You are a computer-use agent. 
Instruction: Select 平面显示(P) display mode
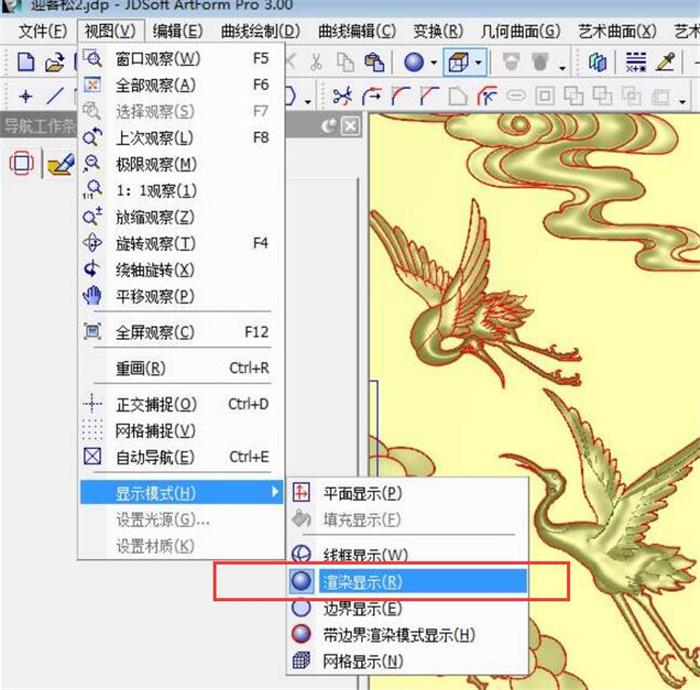407,493
